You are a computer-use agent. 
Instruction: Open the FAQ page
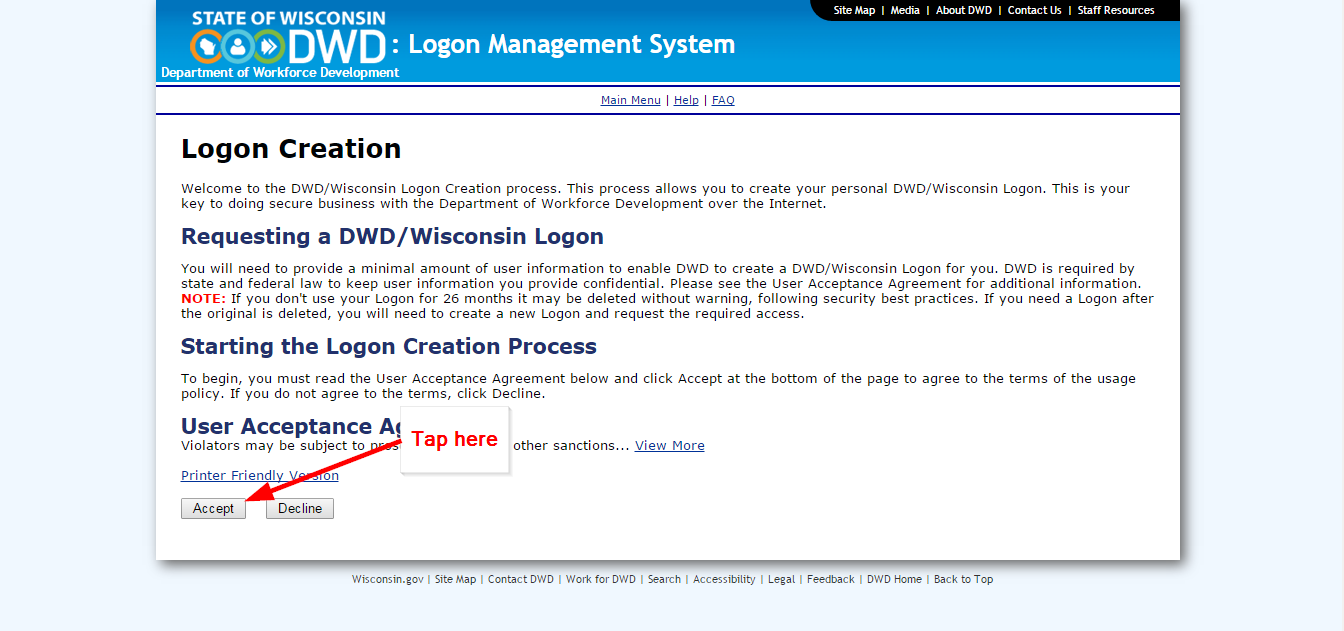722,99
